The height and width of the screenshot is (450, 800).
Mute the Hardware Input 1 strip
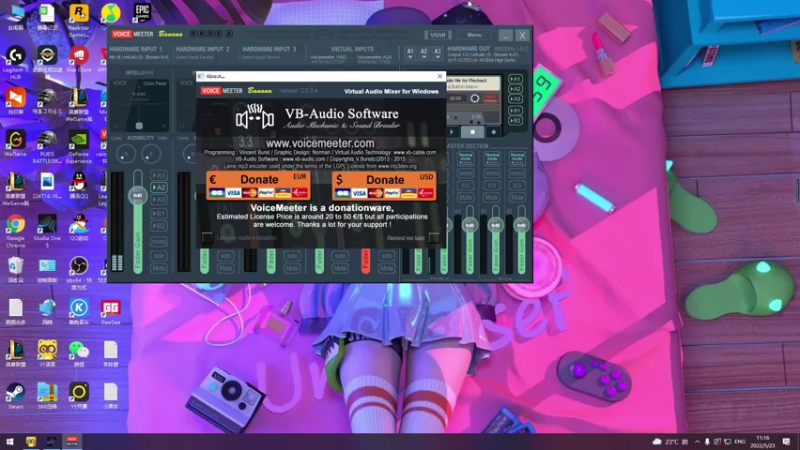coord(159,268)
